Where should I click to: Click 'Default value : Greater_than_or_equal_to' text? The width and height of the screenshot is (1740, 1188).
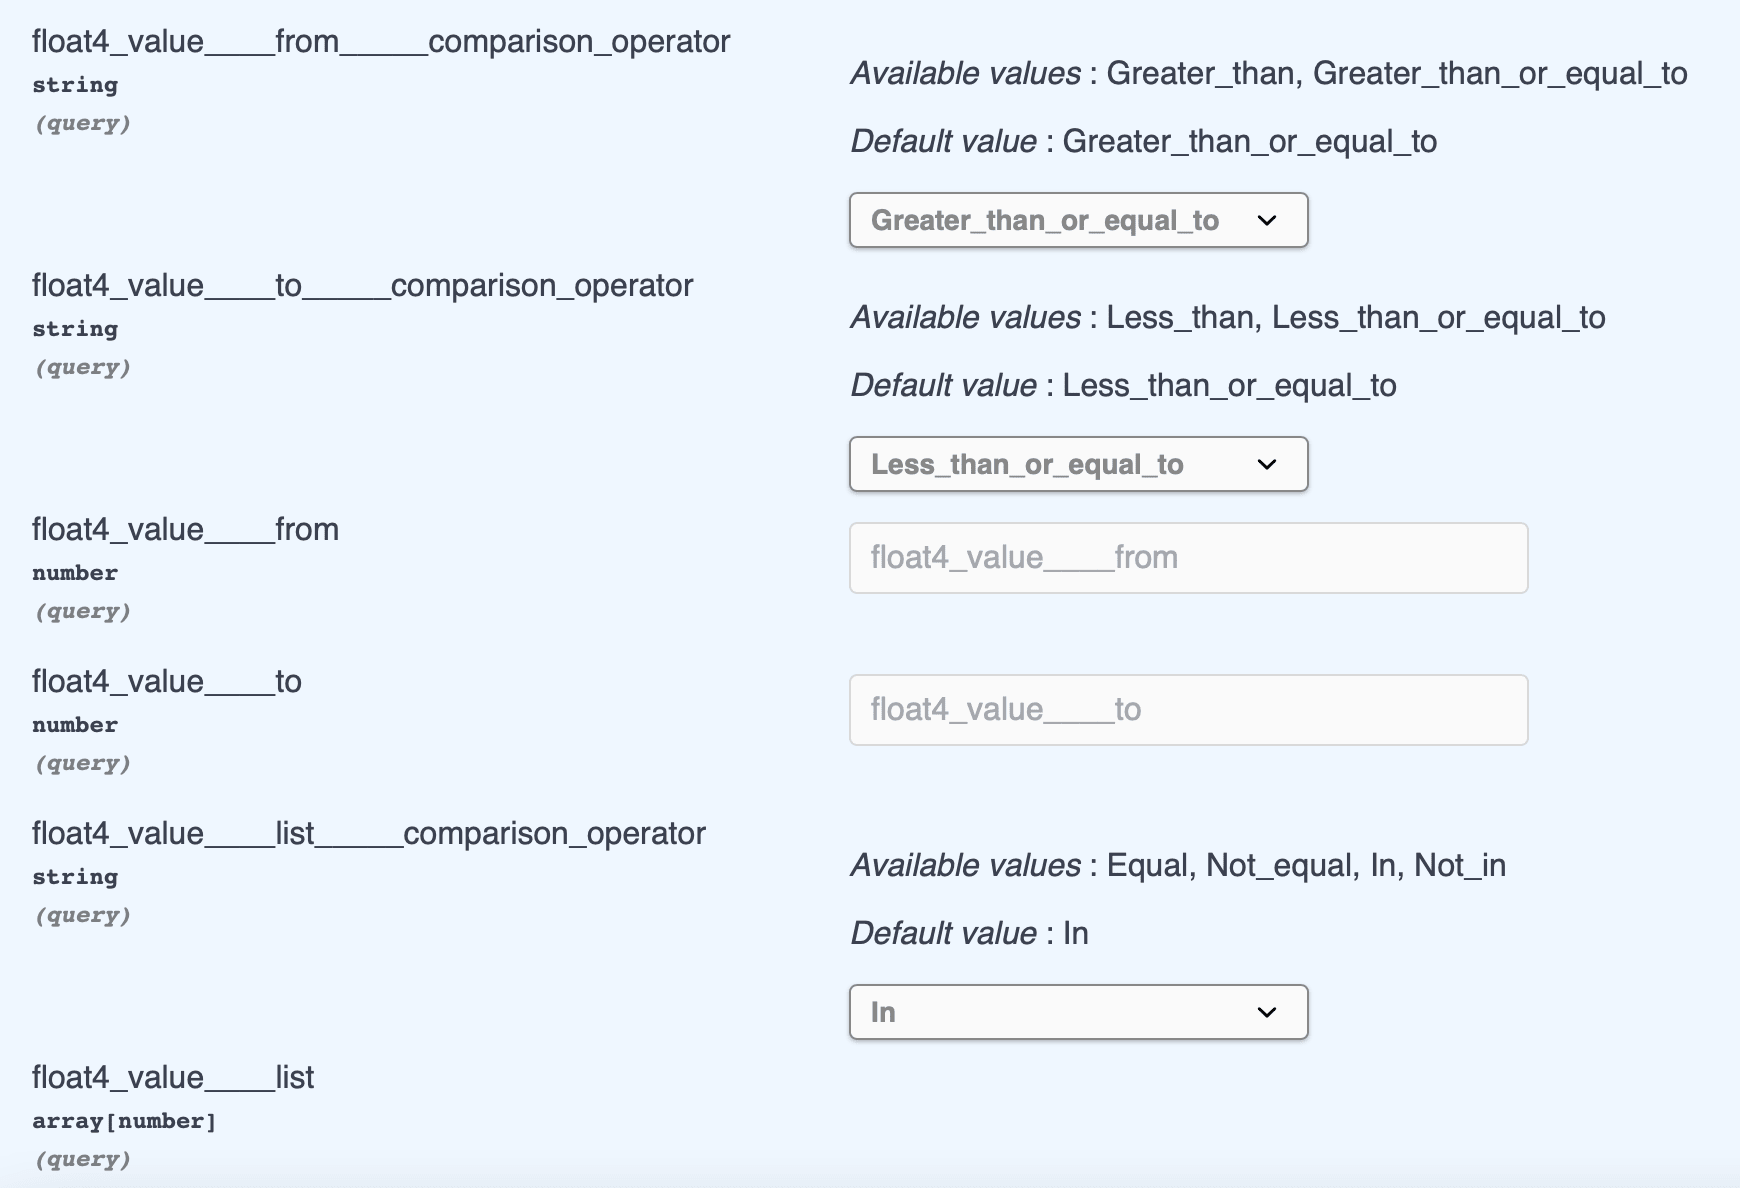[1143, 142]
